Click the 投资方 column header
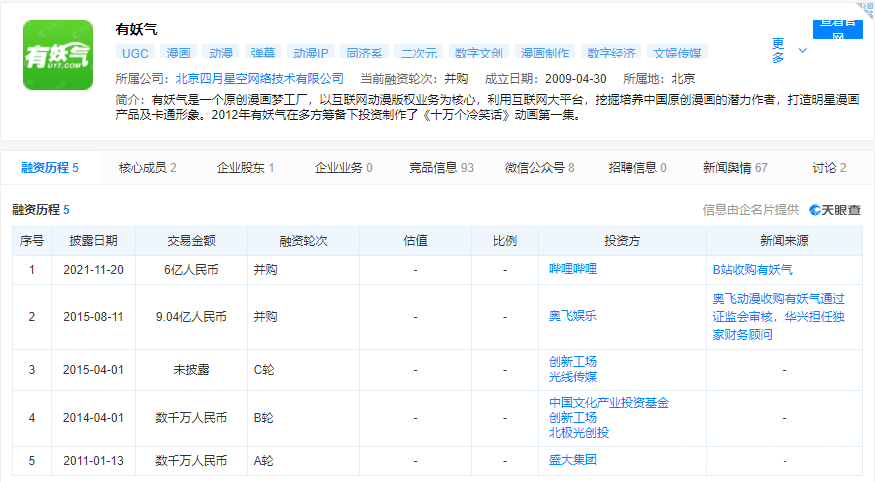875x482 pixels. pos(622,241)
